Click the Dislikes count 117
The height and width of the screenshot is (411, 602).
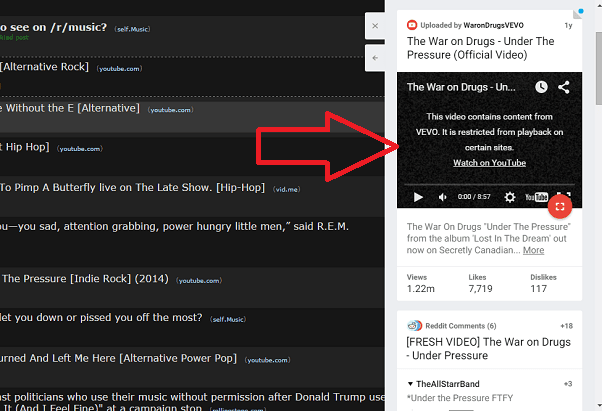[539, 289]
